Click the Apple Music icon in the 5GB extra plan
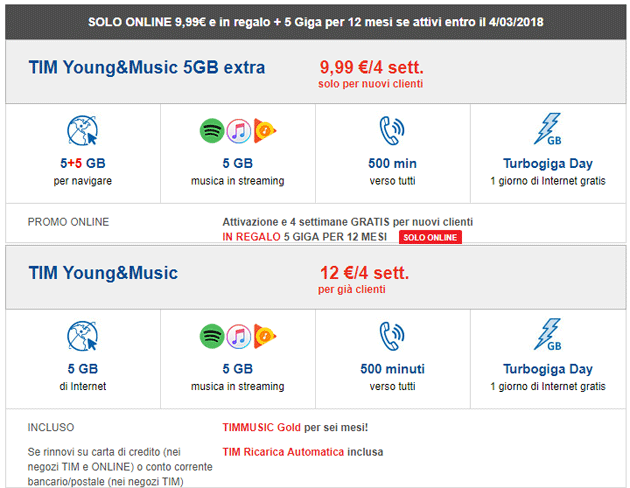 click(x=237, y=131)
